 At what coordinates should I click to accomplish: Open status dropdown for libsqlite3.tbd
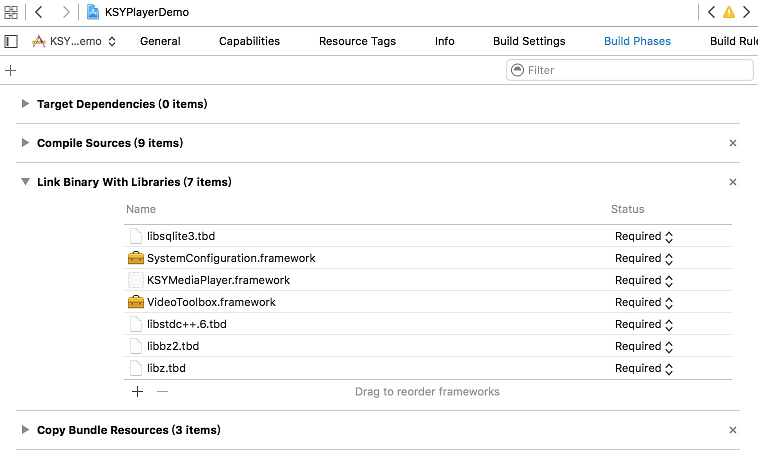pos(644,236)
